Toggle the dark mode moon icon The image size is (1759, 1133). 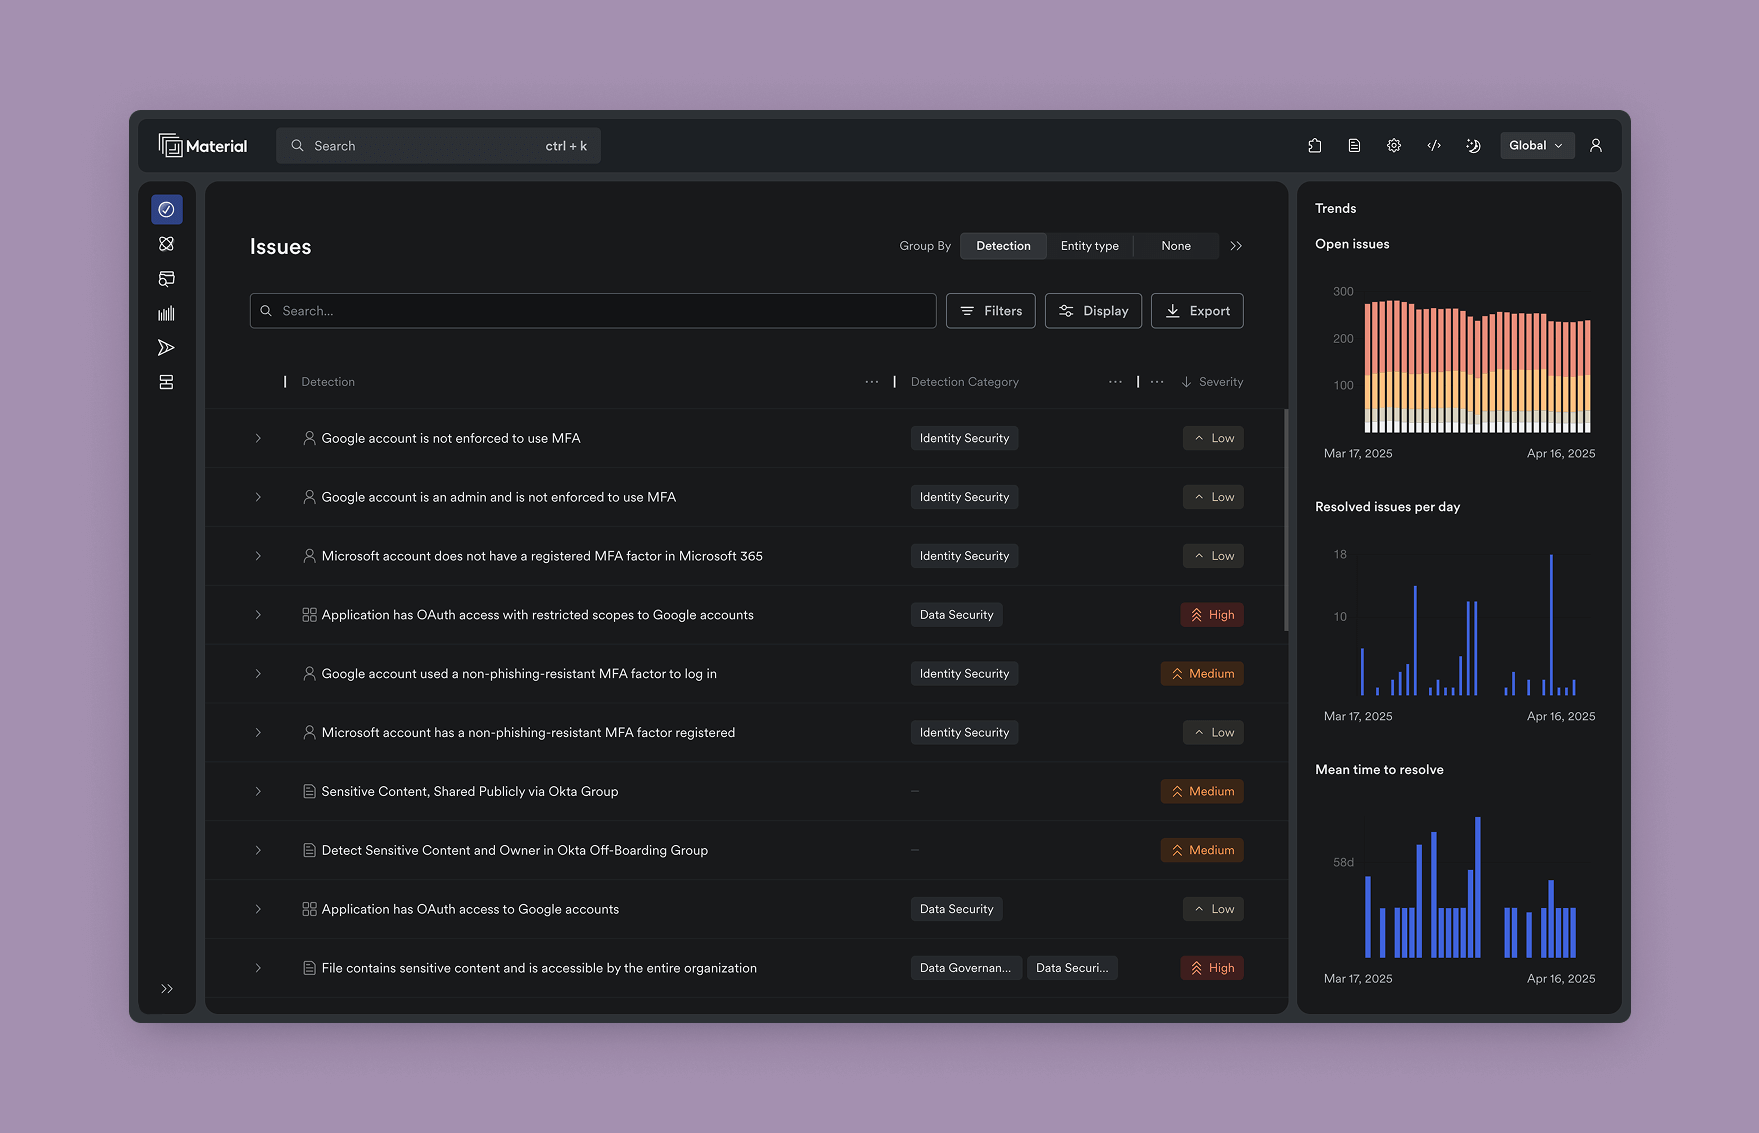click(x=1473, y=146)
